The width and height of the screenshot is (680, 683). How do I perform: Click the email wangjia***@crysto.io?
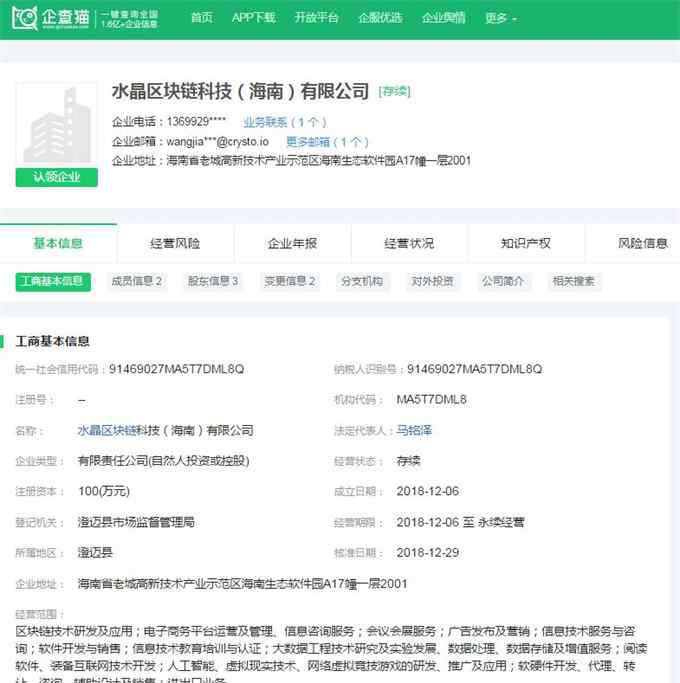click(x=217, y=142)
